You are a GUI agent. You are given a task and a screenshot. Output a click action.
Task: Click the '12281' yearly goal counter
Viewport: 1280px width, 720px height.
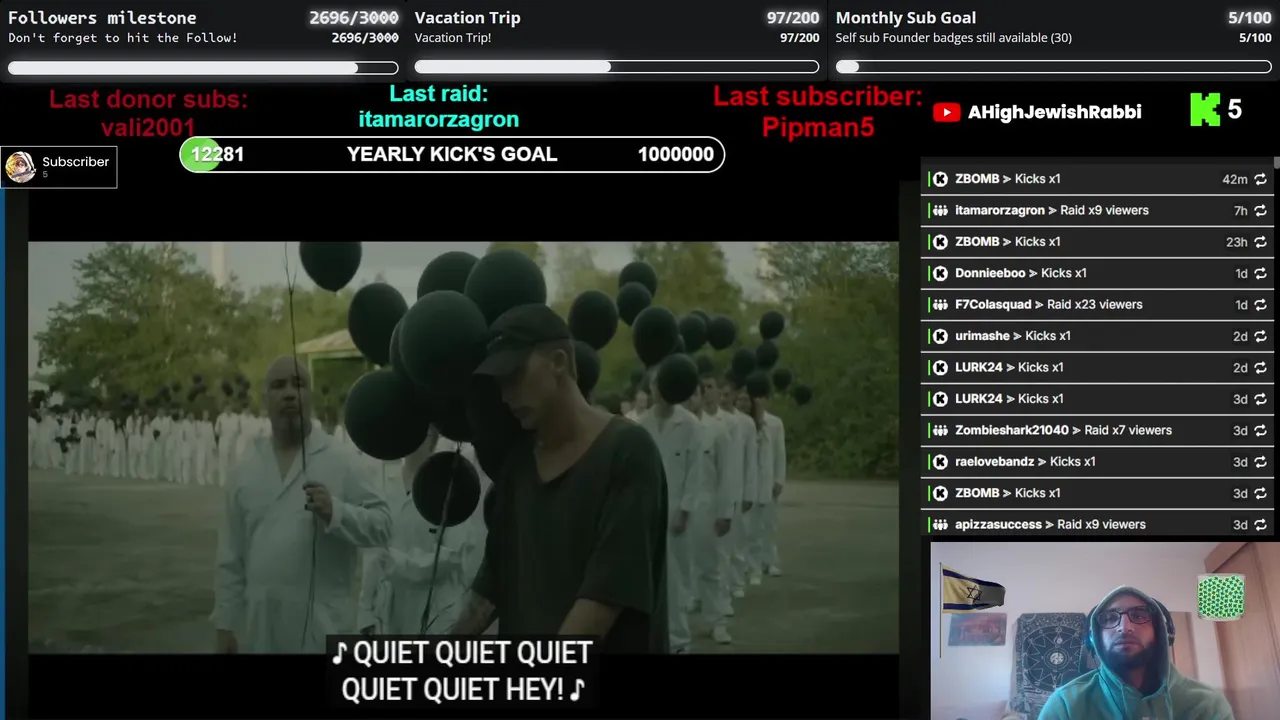[x=217, y=154]
